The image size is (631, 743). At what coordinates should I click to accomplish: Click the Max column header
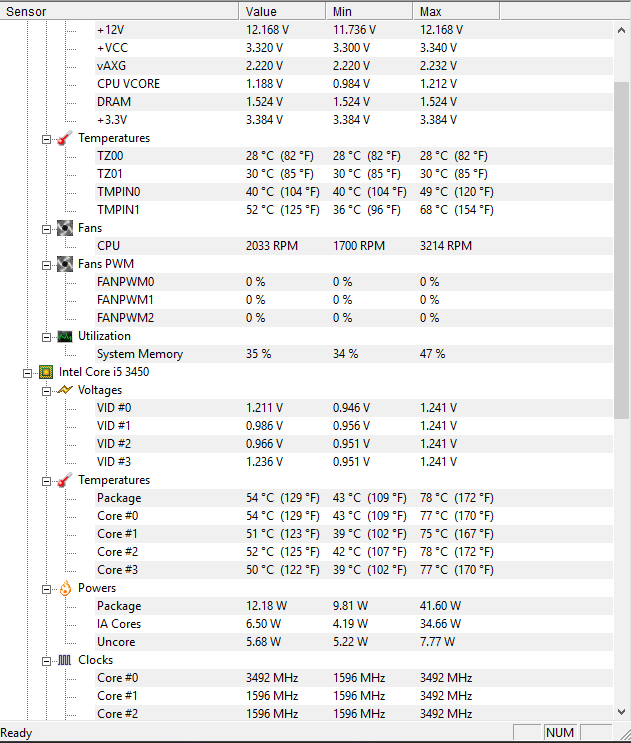coord(456,11)
